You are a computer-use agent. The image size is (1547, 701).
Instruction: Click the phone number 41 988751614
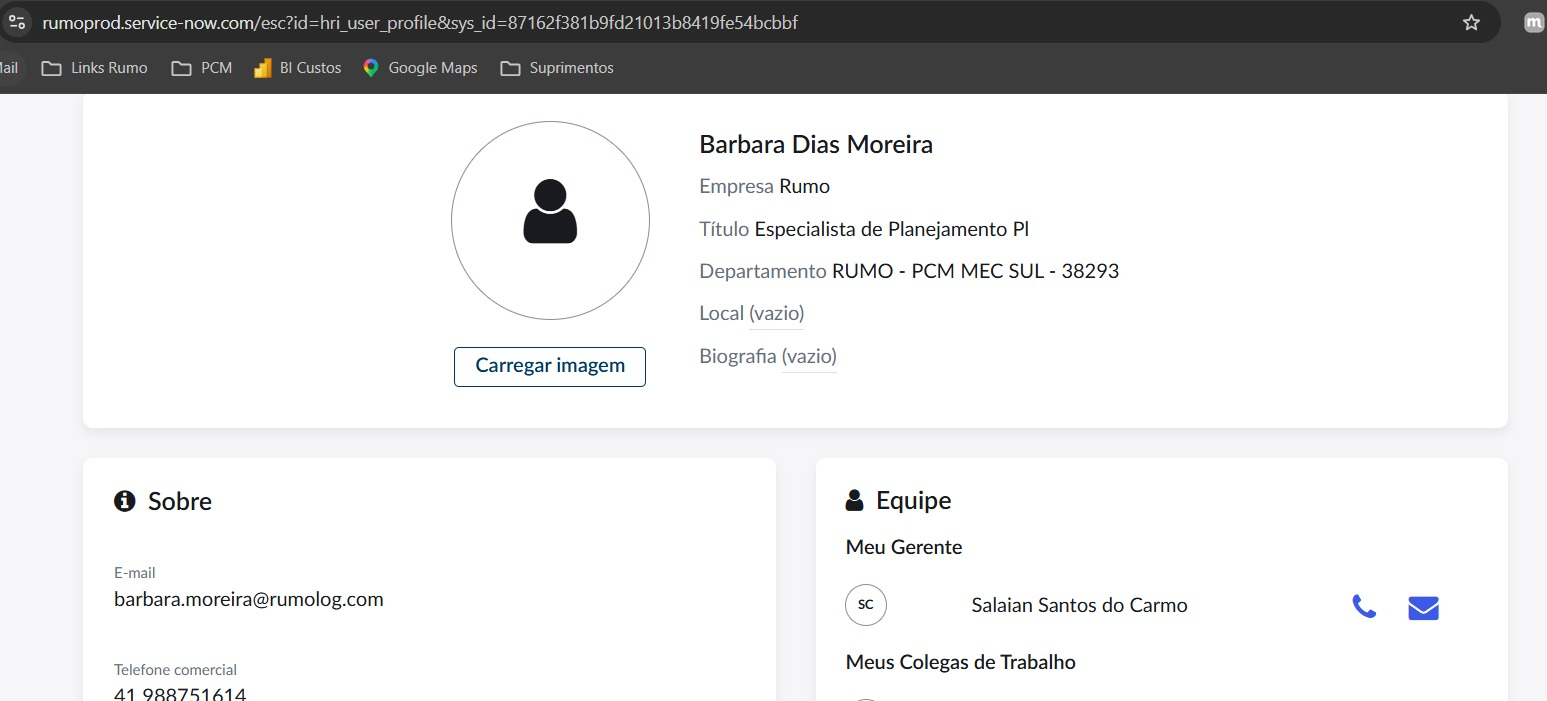180,694
